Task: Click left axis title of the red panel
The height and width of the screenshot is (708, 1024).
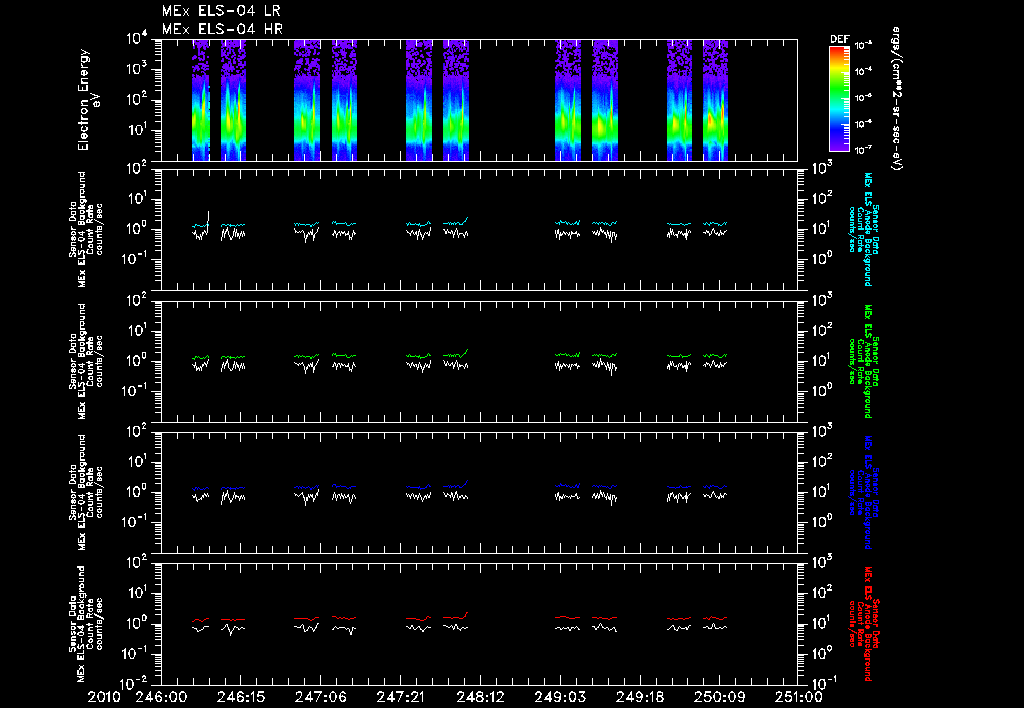Action: click(86, 624)
